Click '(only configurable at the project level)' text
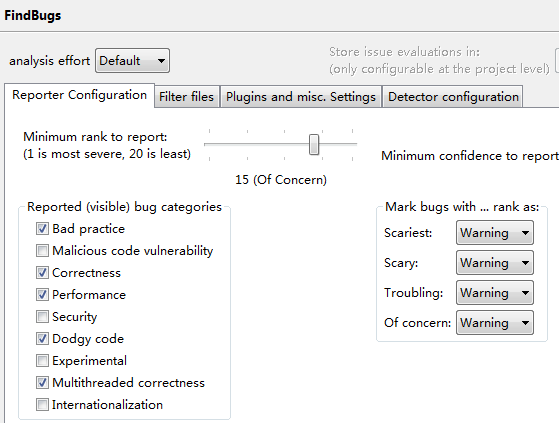This screenshot has width=559, height=423. coord(439,69)
